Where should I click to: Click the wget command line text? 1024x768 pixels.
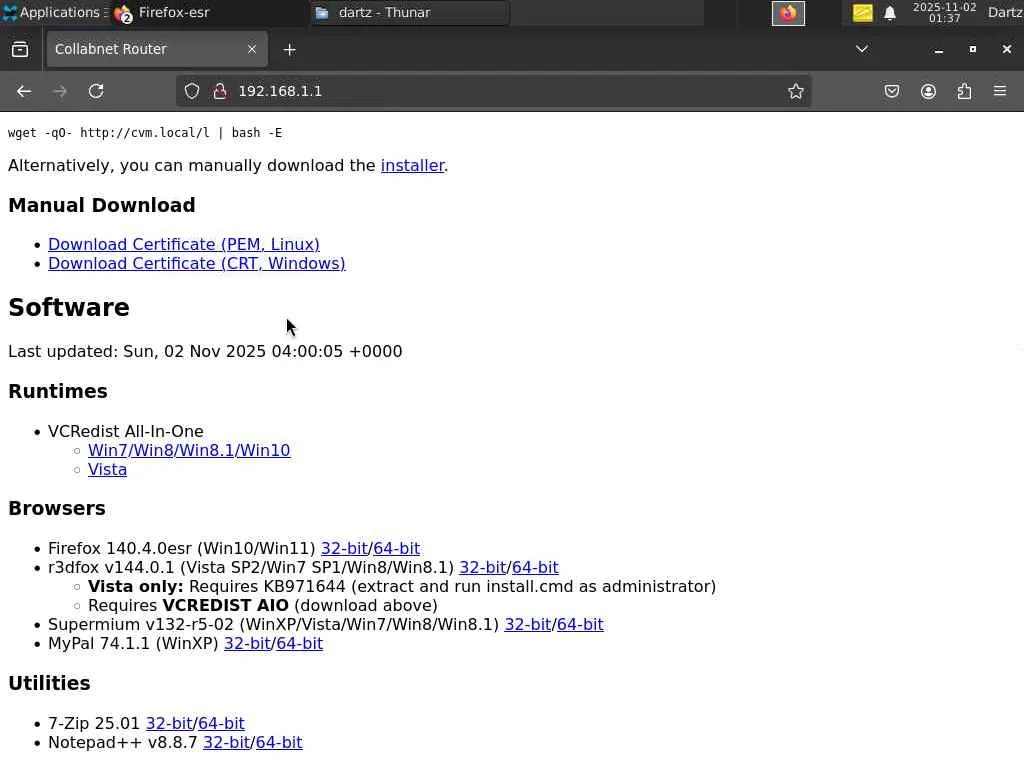[x=145, y=133]
